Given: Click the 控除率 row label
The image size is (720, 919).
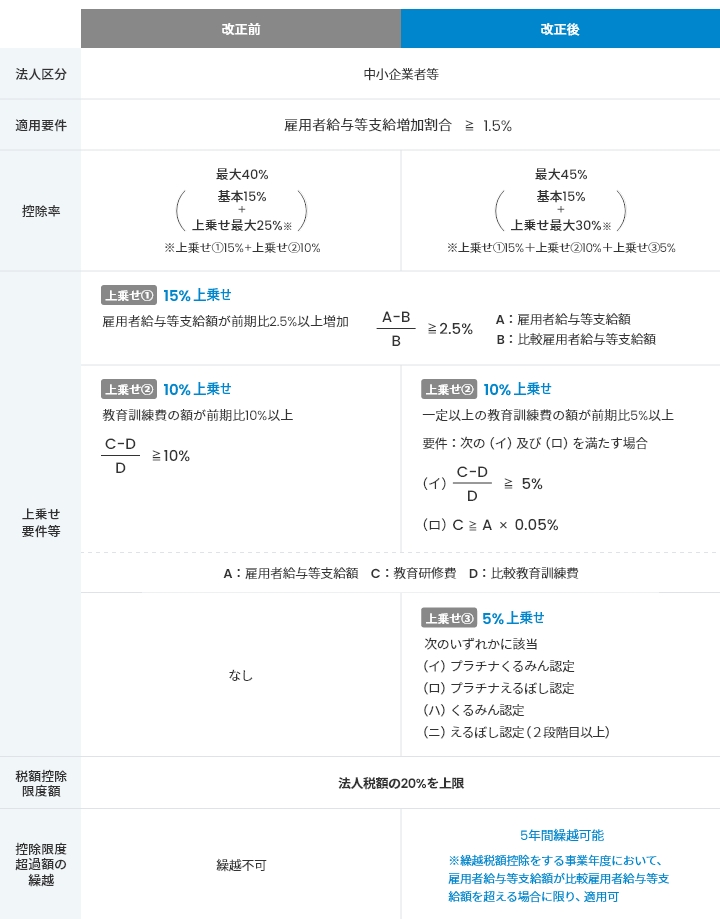Looking at the screenshot, I should click(40, 211).
